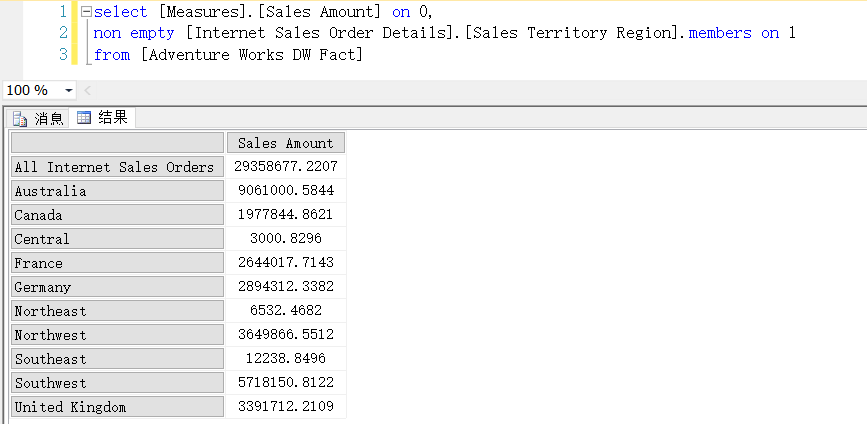This screenshot has width=867, height=424.
Task: Click the cell value 29358677.2207
Action: (x=286, y=166)
